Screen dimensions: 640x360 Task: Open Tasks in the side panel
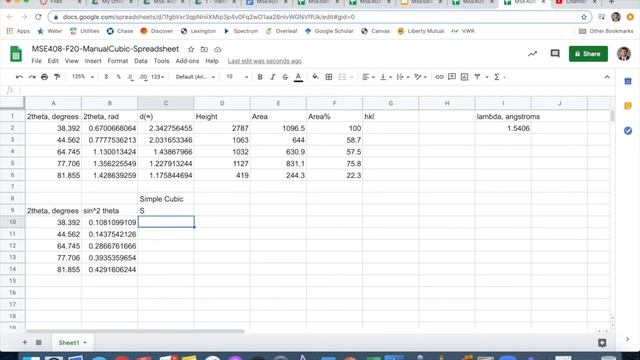click(x=628, y=131)
